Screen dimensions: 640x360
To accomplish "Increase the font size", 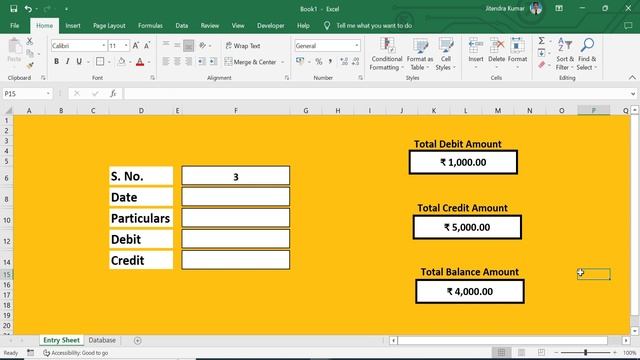I will coord(136,45).
